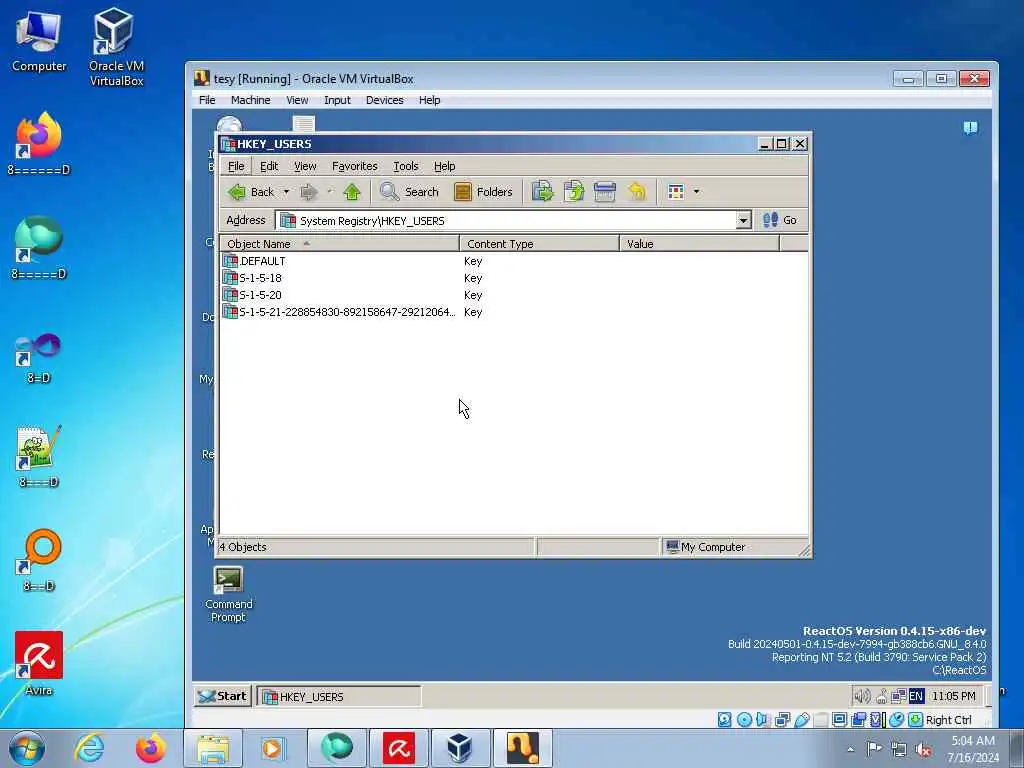This screenshot has height=768, width=1024.
Task: Open Oracle VM VirtualBox desktop shortcut
Action: (116, 47)
